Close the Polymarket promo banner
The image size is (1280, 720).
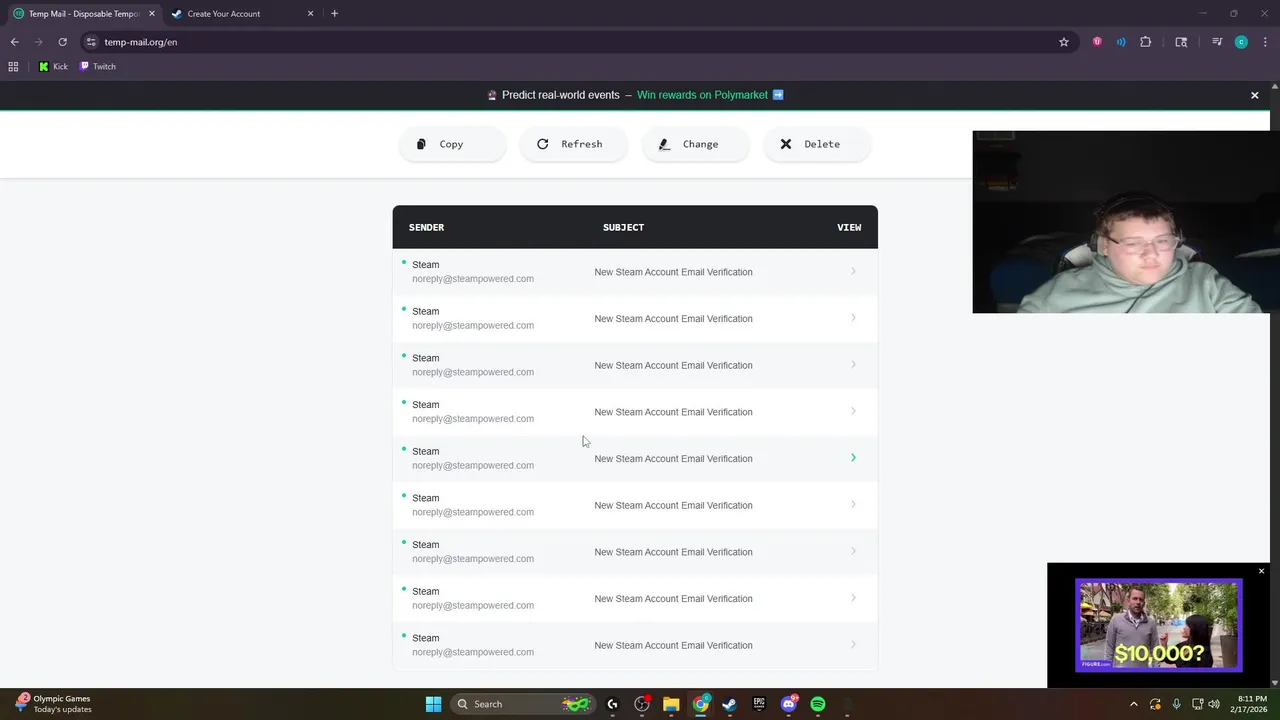tap(1254, 95)
